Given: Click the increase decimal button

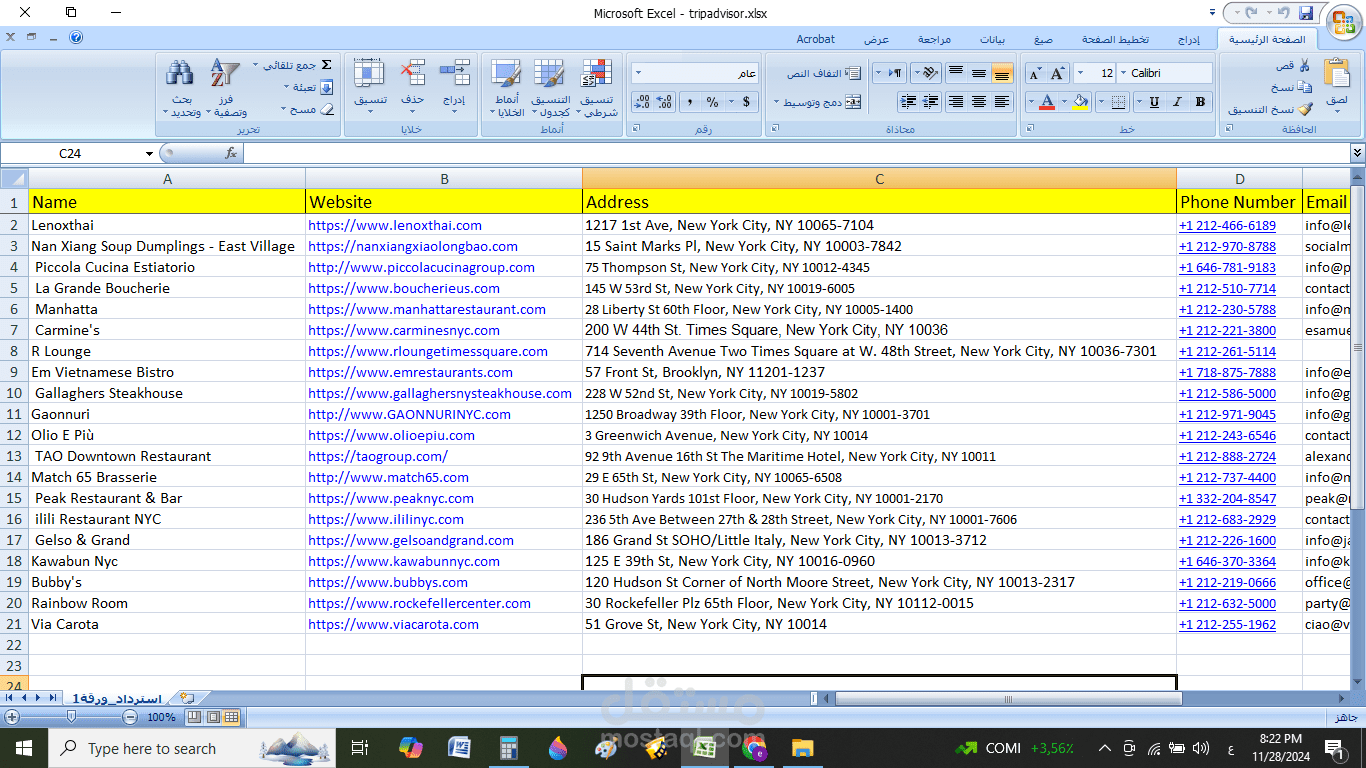Looking at the screenshot, I should [x=664, y=102].
